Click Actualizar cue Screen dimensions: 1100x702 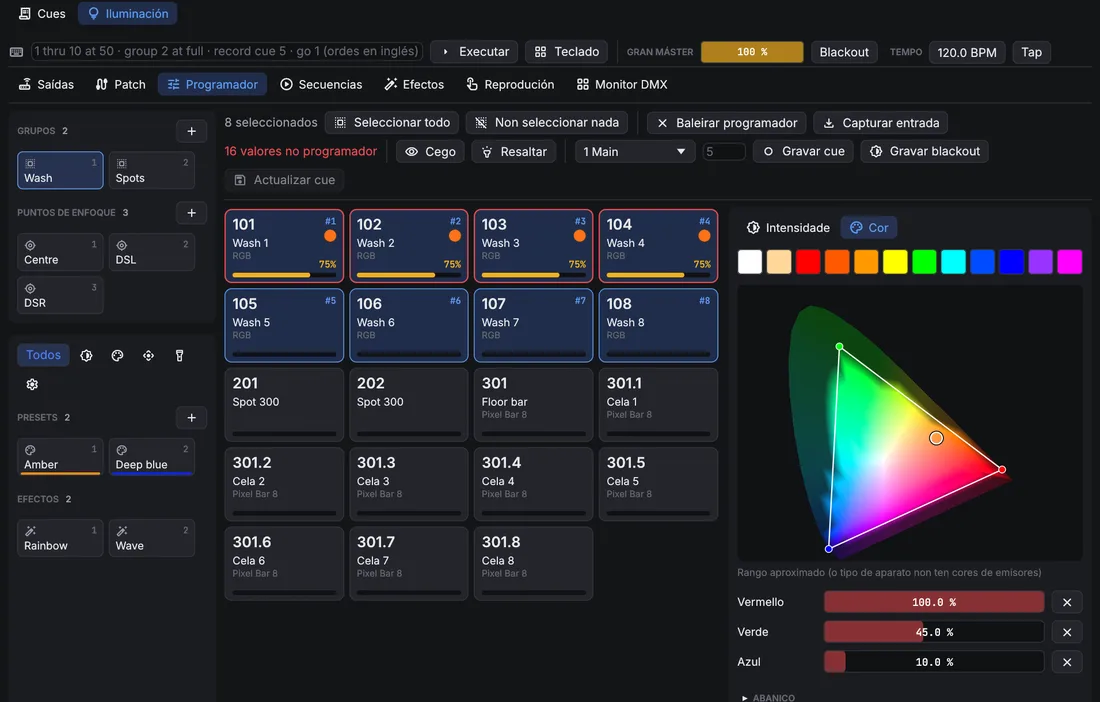[x=284, y=180]
